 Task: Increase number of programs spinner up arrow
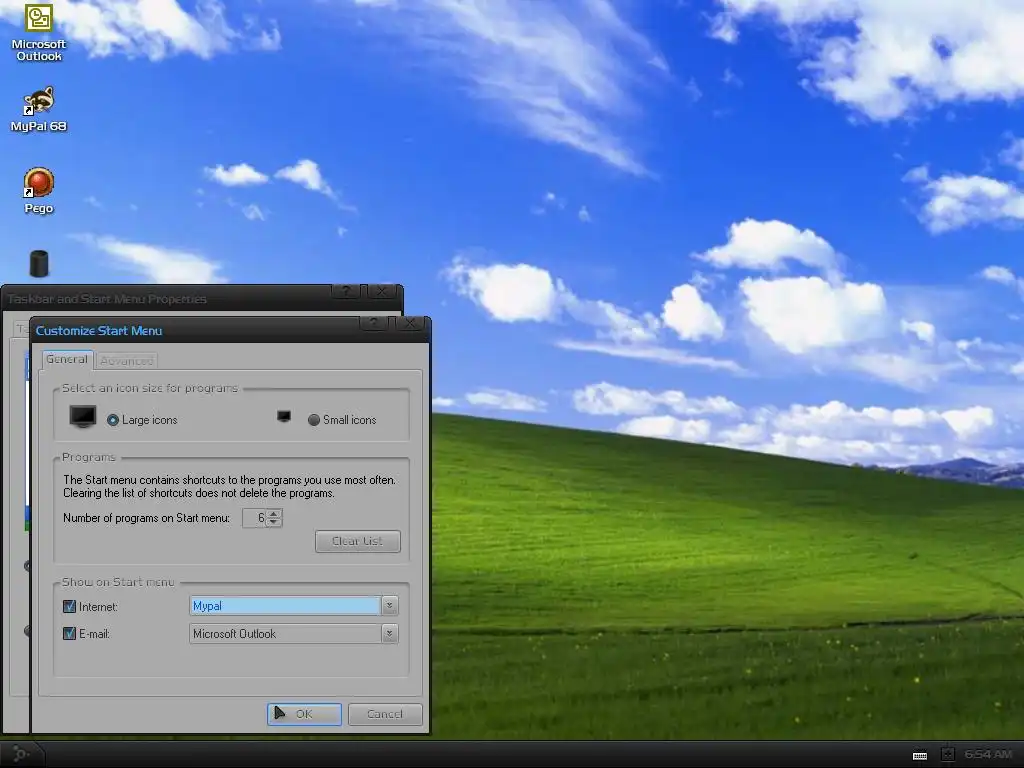(274, 513)
